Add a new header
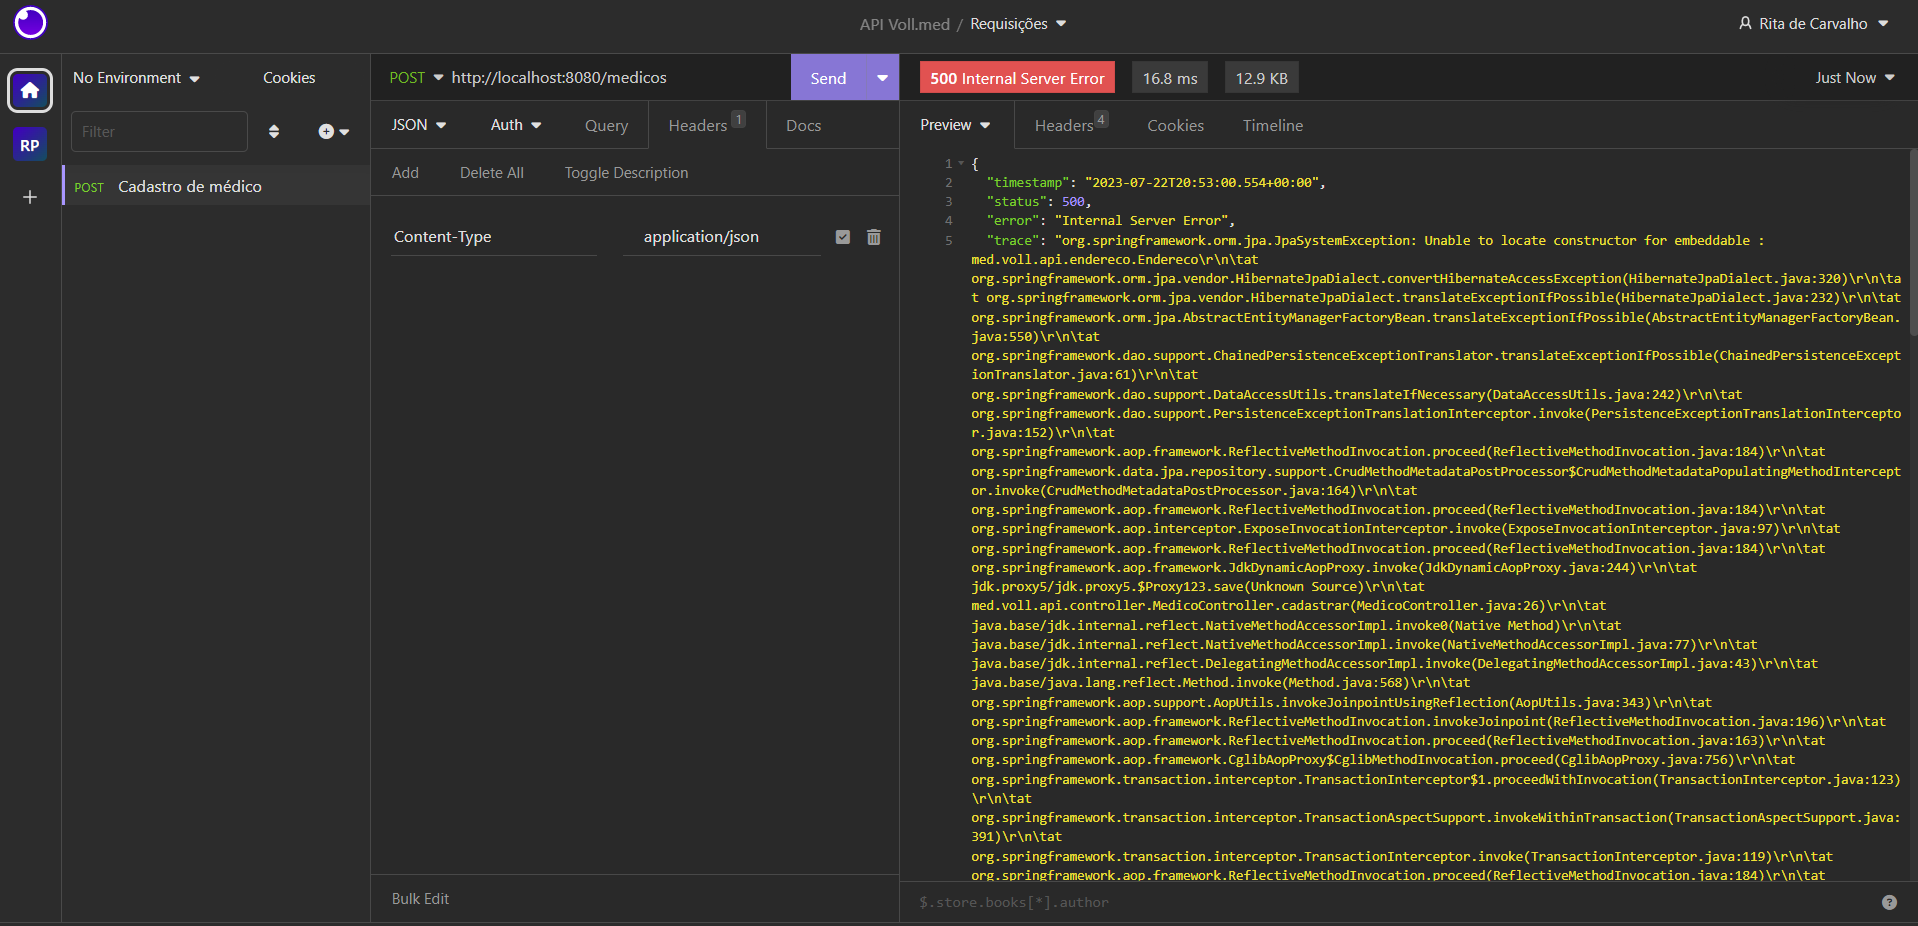 405,173
